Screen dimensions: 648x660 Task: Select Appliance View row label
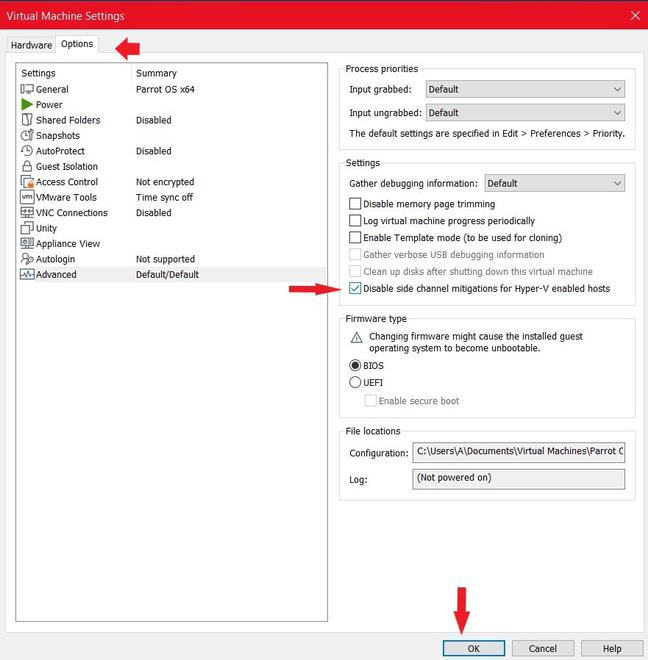[68, 243]
